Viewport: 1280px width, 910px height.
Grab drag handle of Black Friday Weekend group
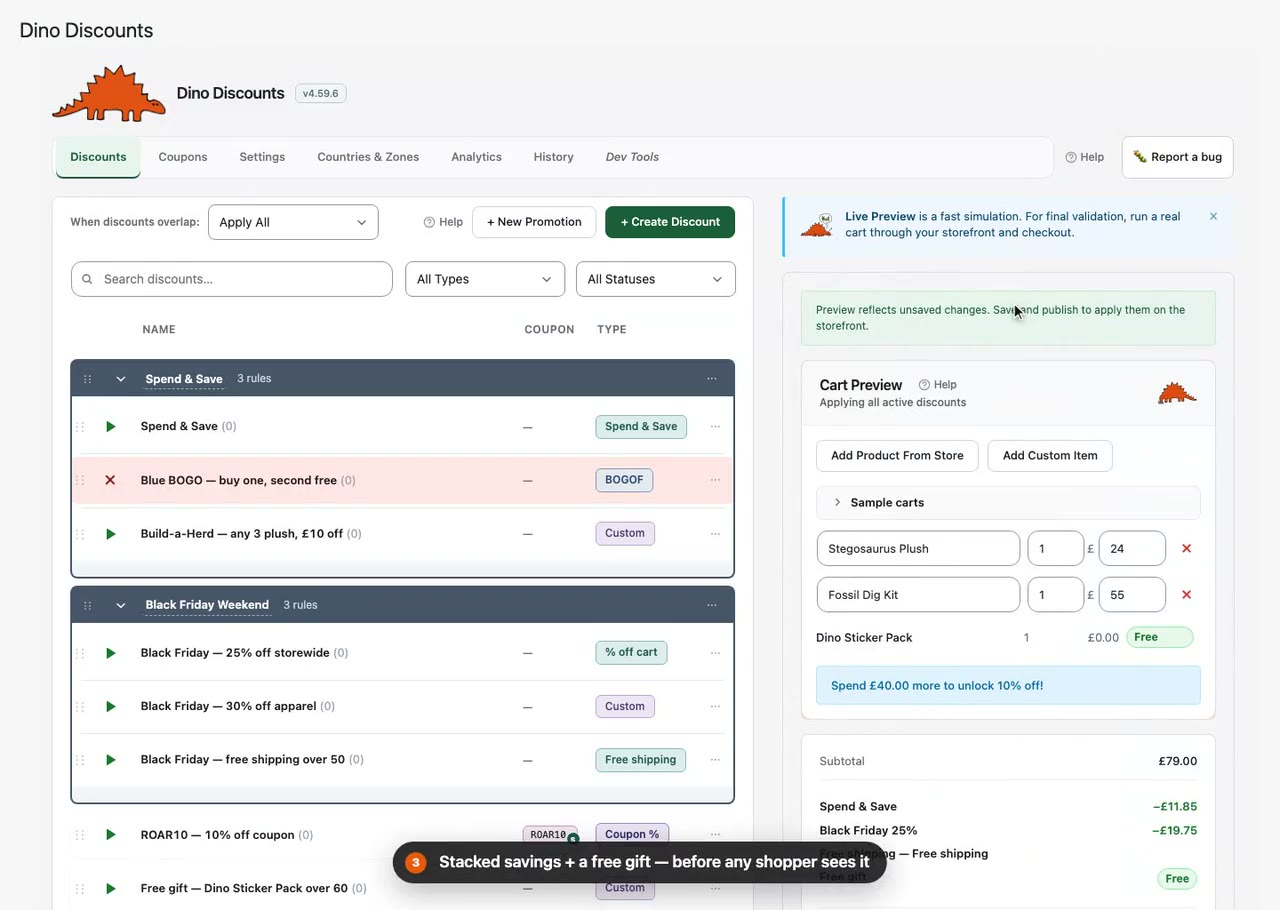tap(88, 605)
